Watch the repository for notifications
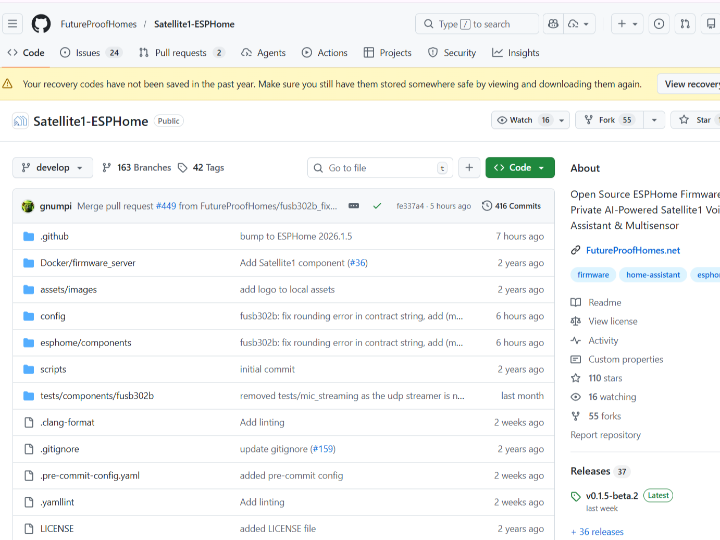Viewport: 720px width, 540px height. click(522, 120)
